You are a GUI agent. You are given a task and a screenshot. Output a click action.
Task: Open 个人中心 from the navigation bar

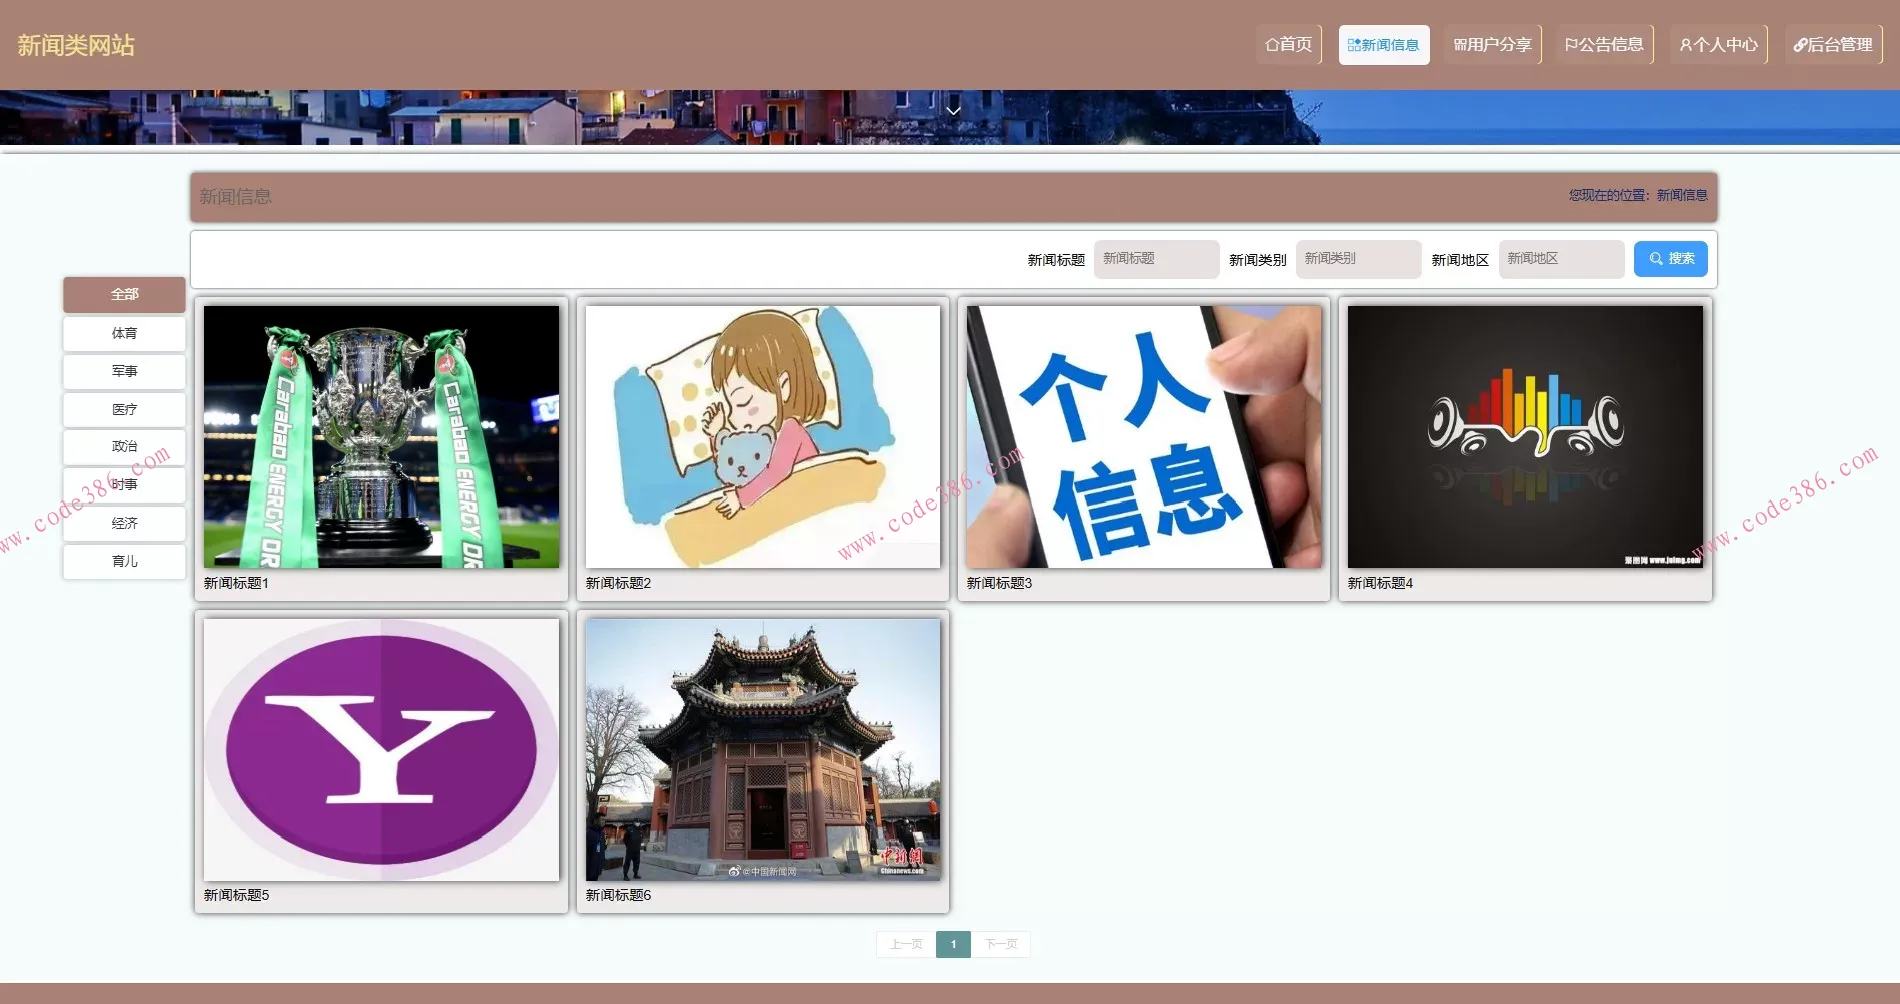coord(1719,45)
